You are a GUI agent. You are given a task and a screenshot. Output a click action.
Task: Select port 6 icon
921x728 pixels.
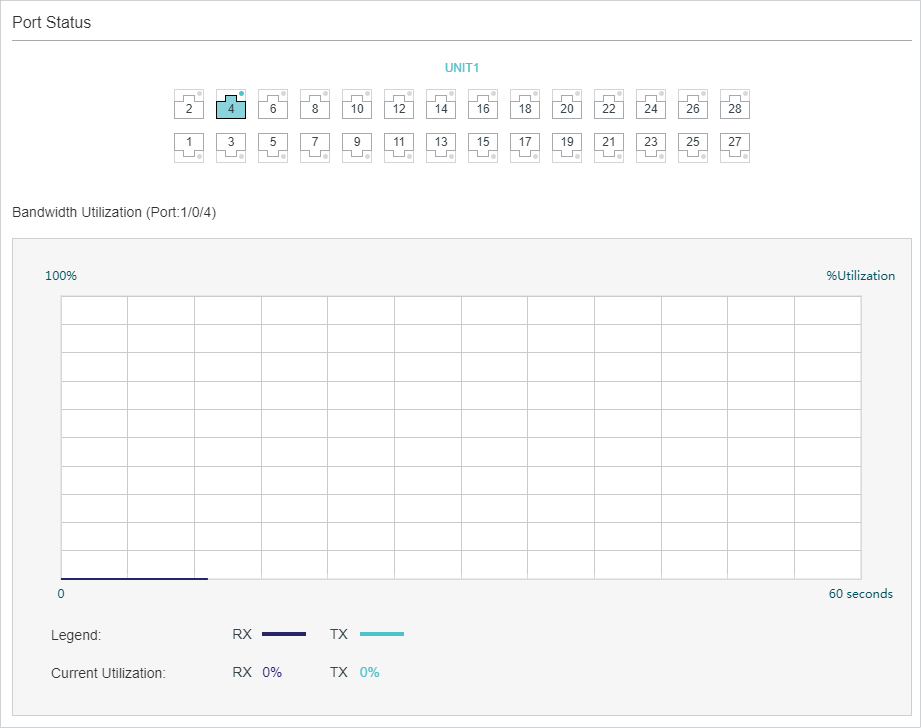pyautogui.click(x=273, y=105)
